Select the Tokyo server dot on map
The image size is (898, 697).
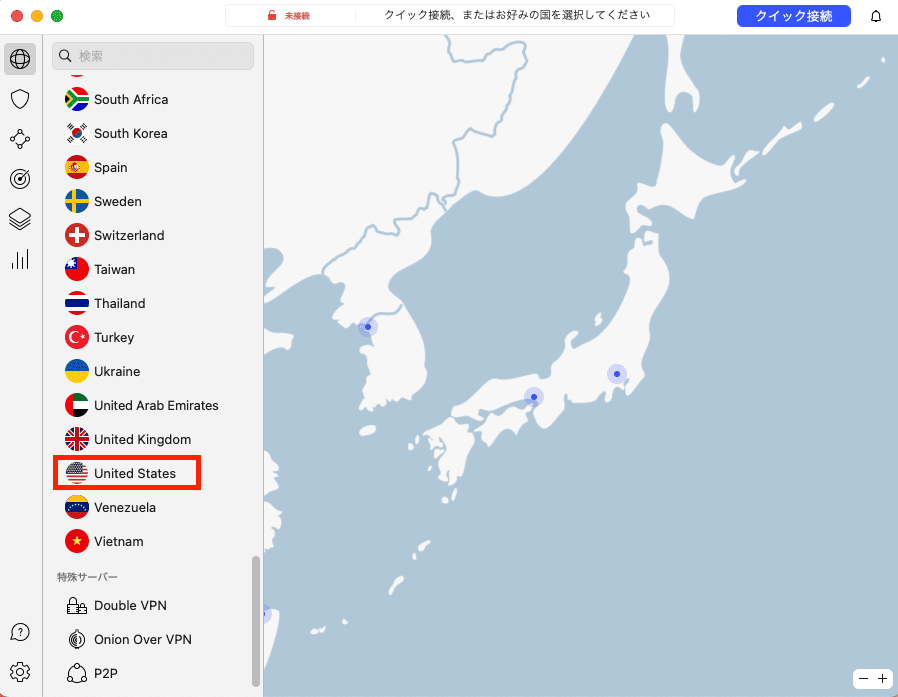coord(617,374)
